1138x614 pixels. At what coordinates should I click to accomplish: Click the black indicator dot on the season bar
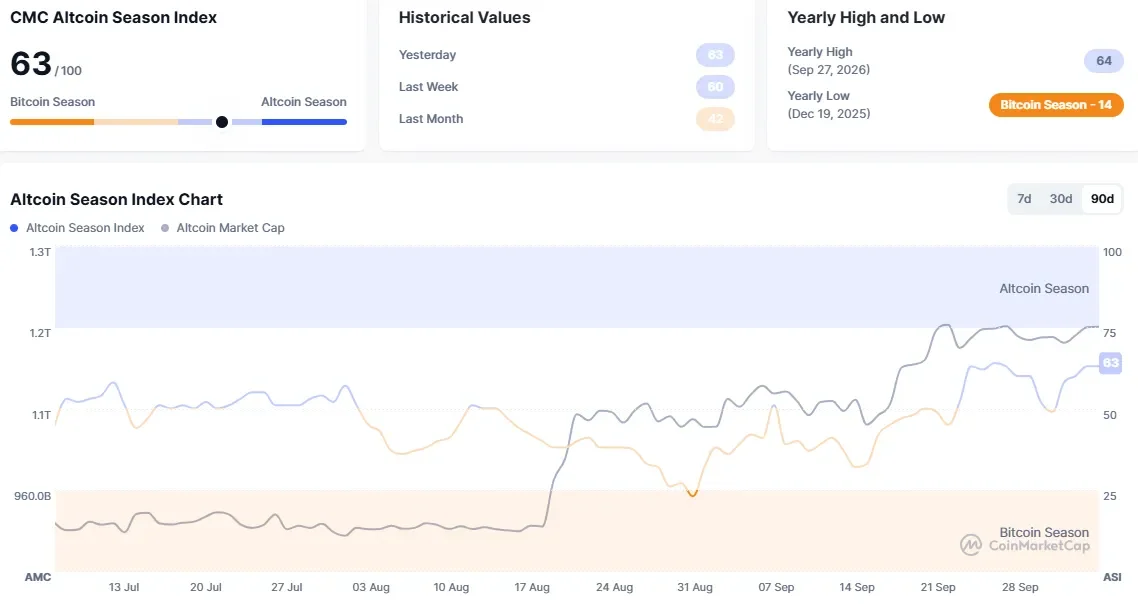[x=222, y=122]
